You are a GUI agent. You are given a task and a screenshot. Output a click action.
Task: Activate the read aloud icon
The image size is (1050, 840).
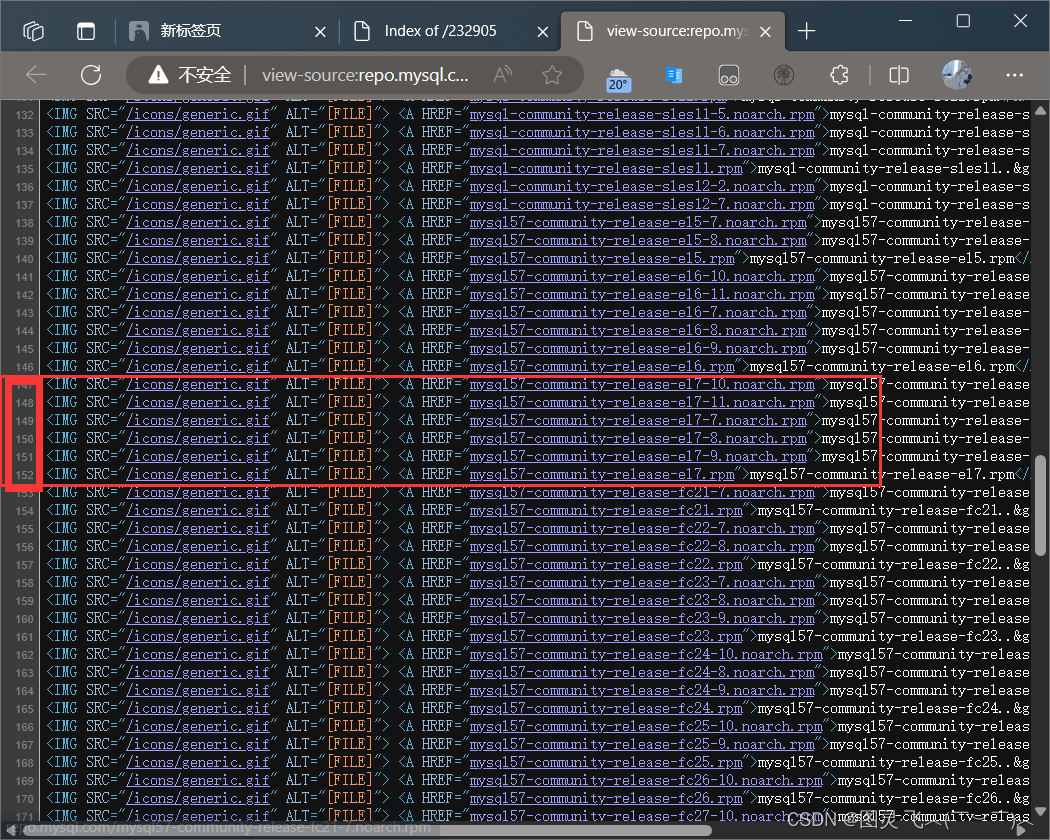point(502,74)
